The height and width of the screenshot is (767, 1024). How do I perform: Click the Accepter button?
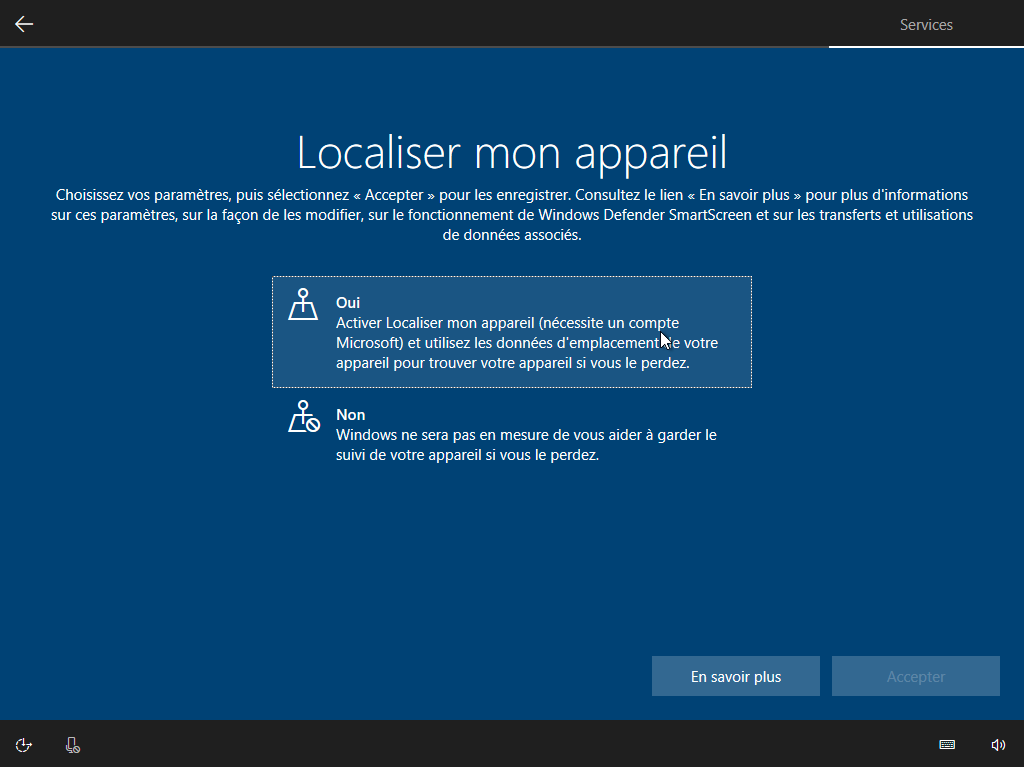[x=916, y=676]
